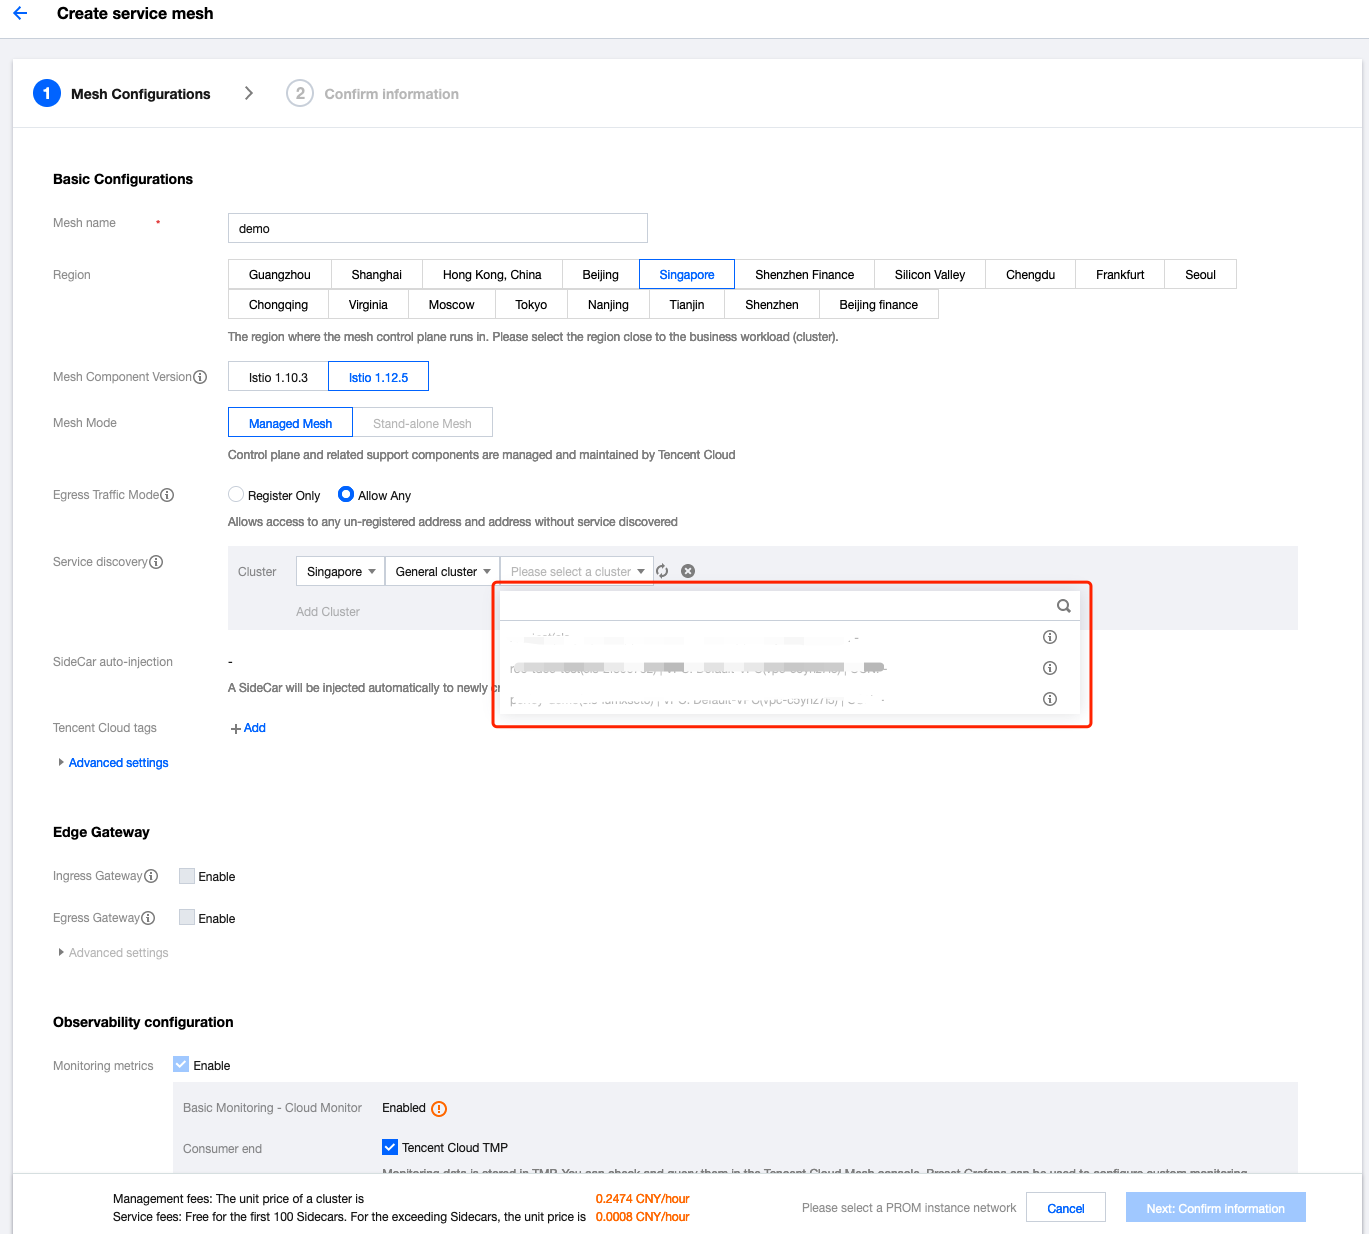Click the remove cluster X icon
The width and height of the screenshot is (1369, 1234).
(688, 571)
